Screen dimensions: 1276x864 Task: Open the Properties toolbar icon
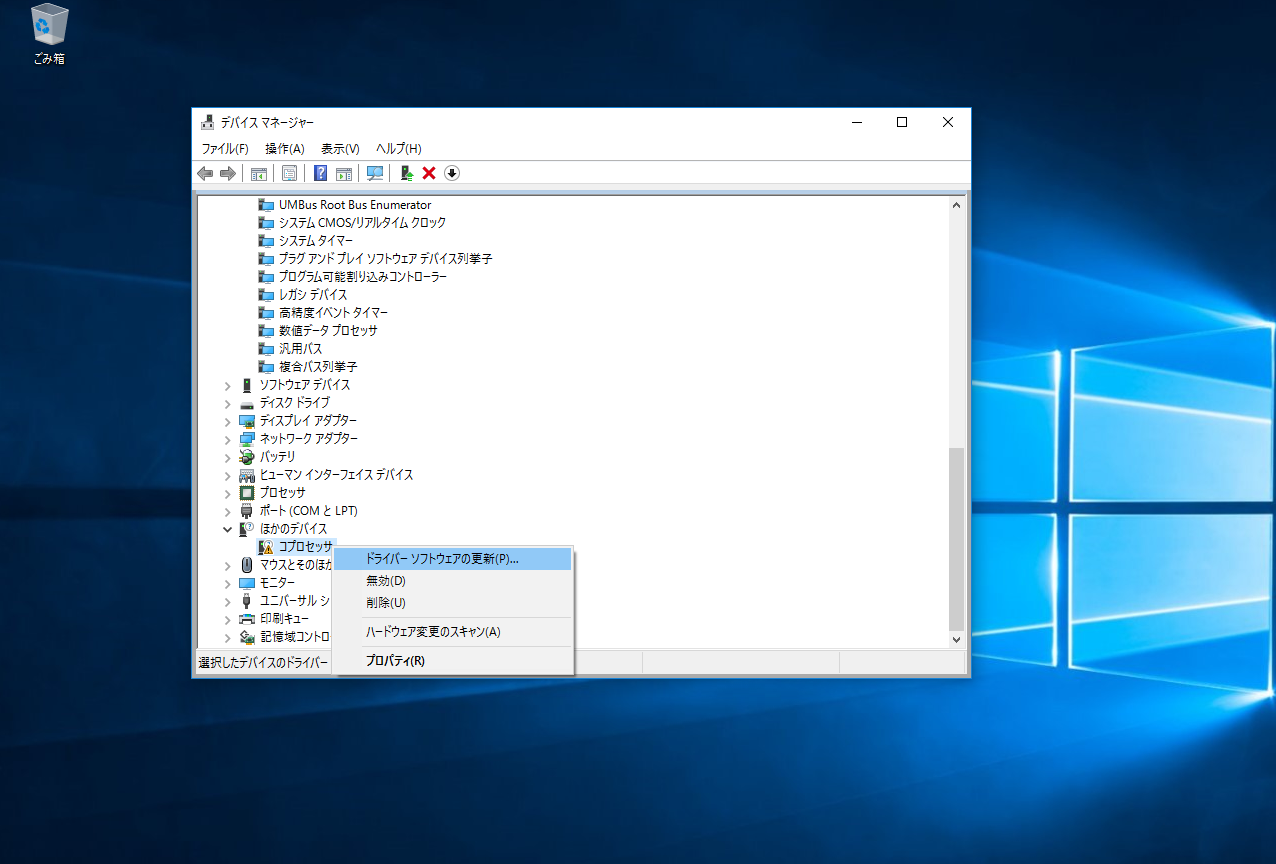click(x=289, y=173)
